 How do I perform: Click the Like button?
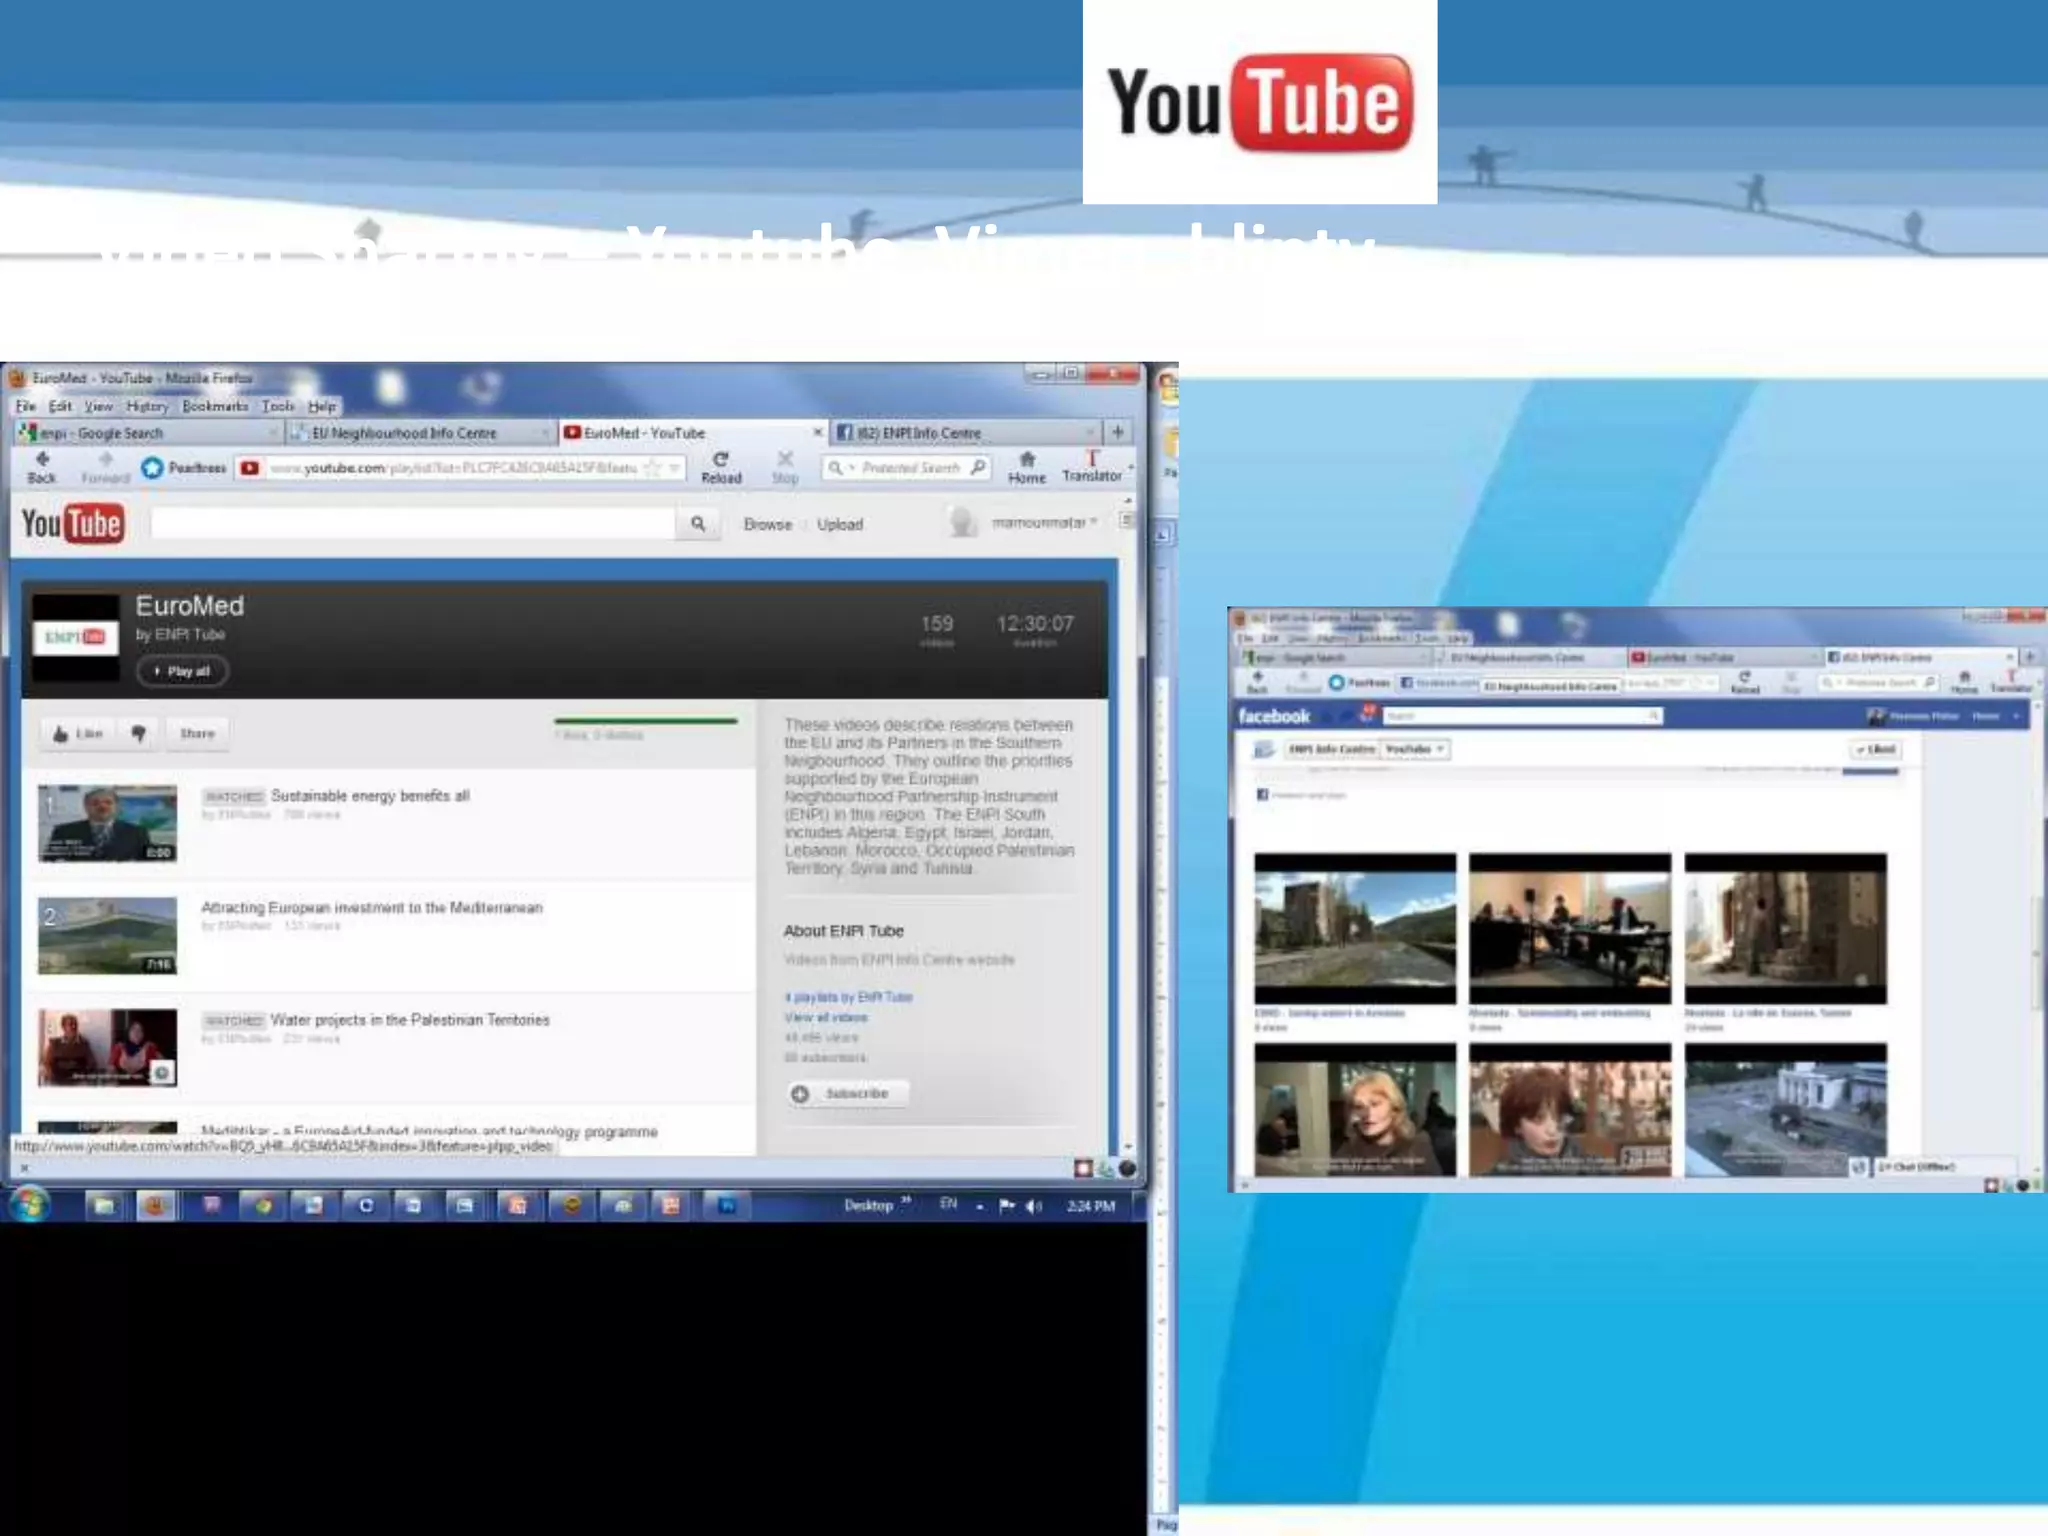77,733
